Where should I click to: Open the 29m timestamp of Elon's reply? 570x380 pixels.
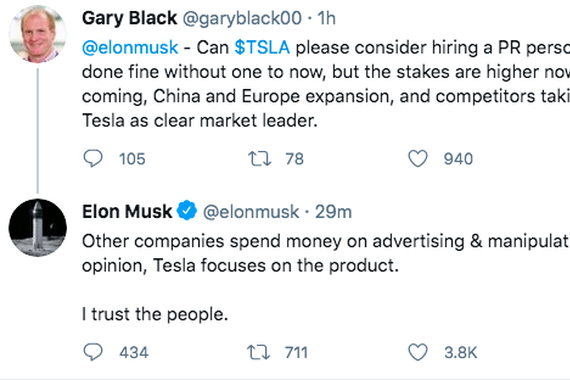[x=333, y=212]
